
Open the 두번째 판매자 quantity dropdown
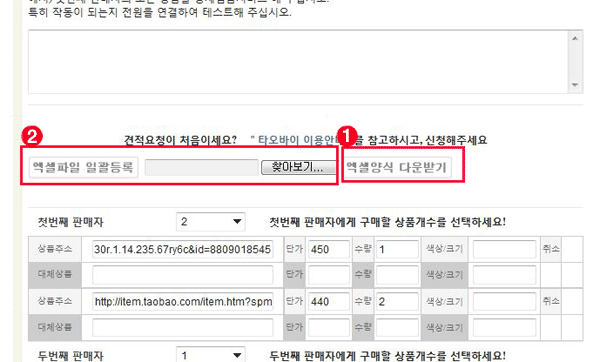[x=210, y=355]
